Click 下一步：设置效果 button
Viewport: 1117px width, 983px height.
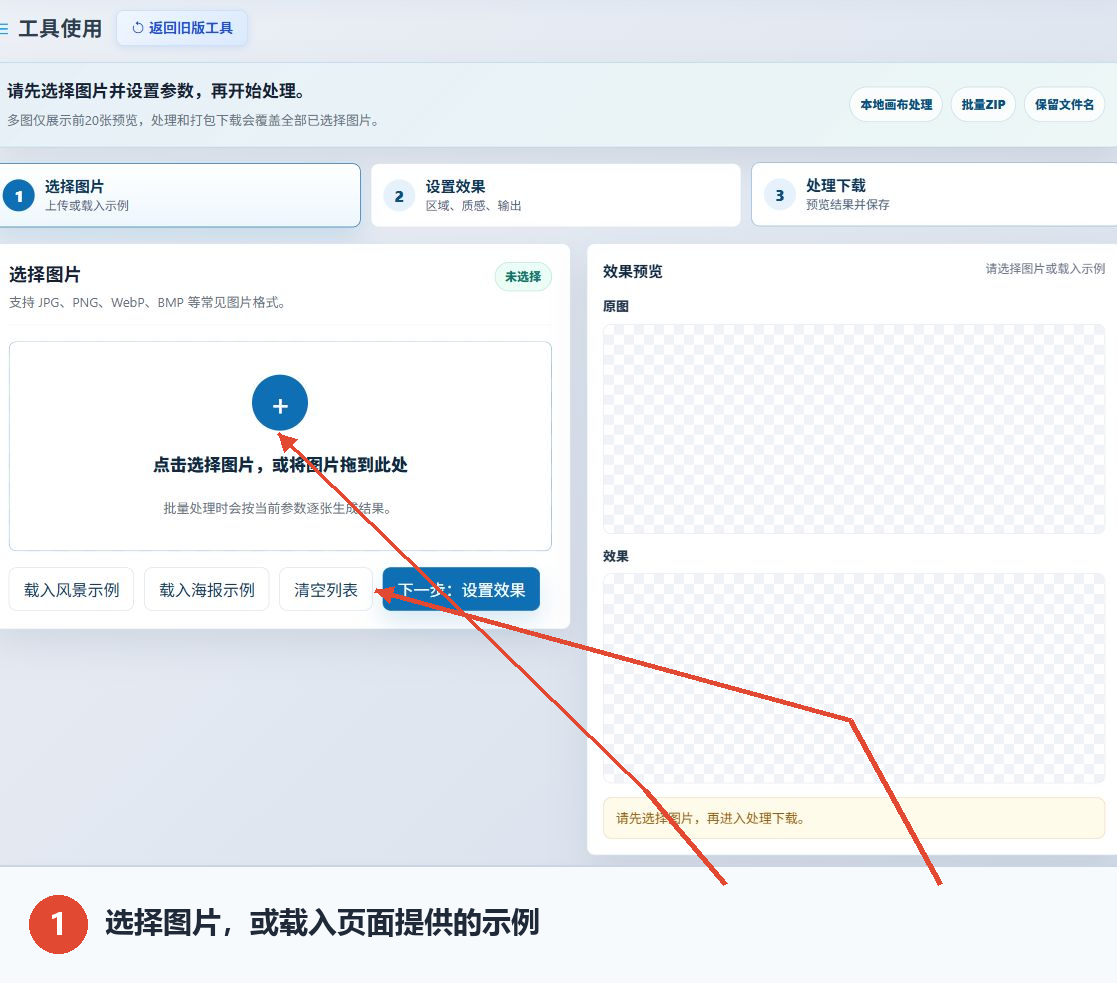click(461, 589)
